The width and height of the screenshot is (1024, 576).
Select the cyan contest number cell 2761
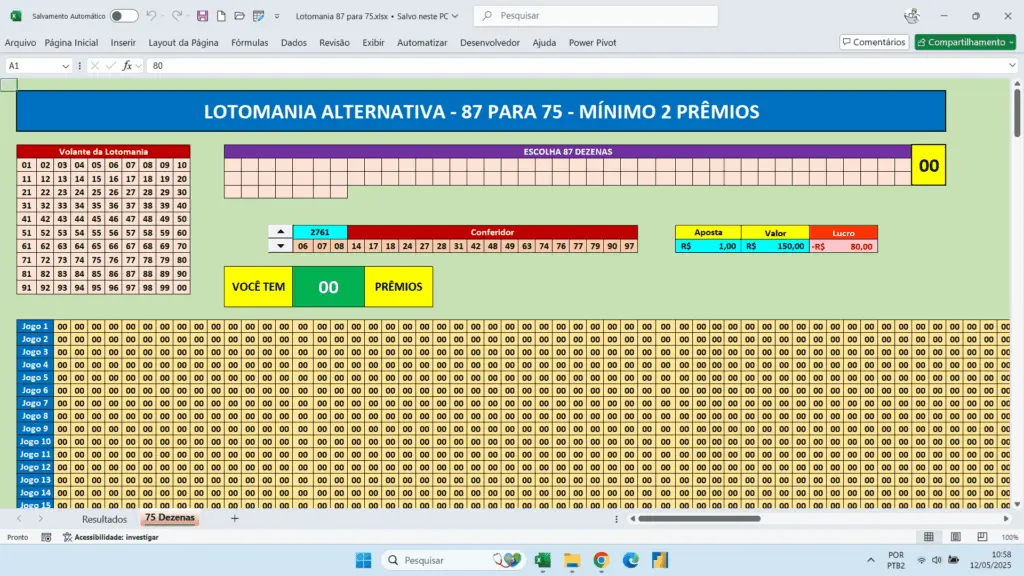(320, 232)
